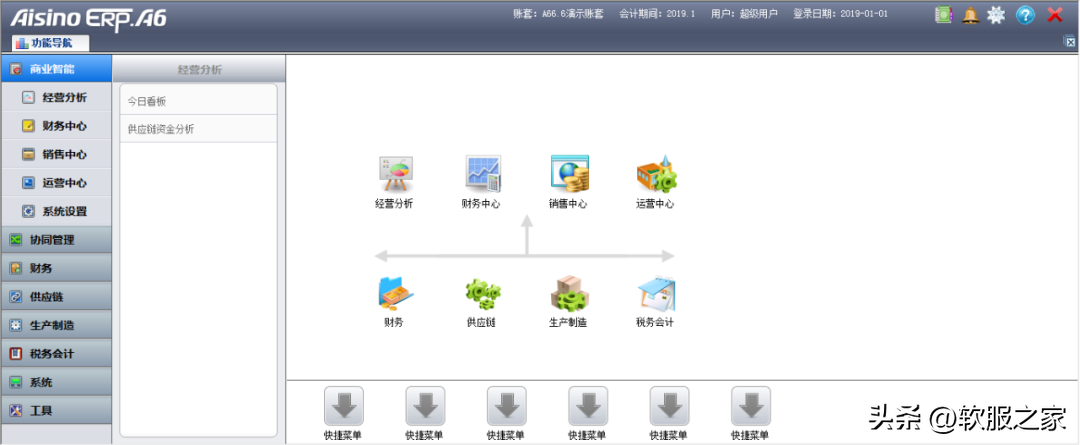The width and height of the screenshot is (1080, 445).
Task: Open the 财务中心 chart icon in diagram
Action: coord(481,174)
